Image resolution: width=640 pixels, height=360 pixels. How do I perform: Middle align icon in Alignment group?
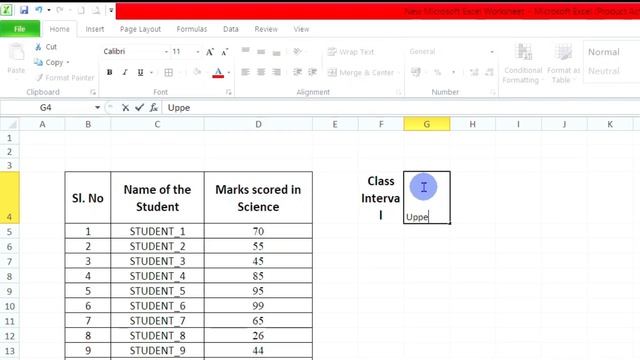point(261,51)
